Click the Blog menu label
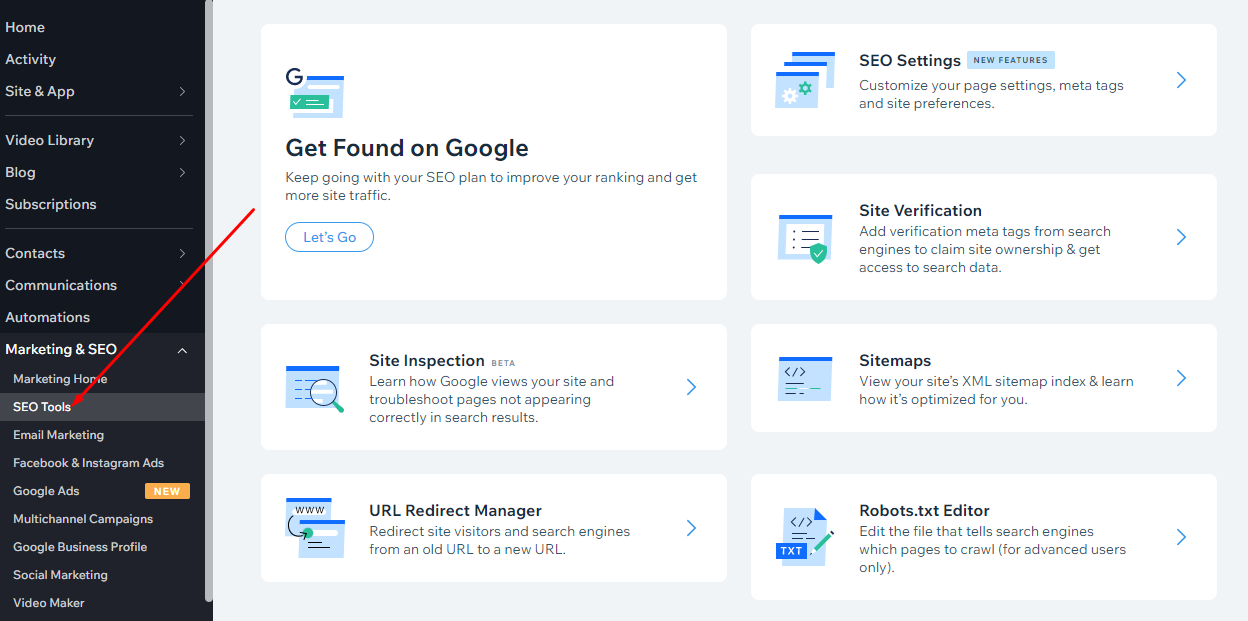This screenshot has width=1248, height=621. click(20, 172)
